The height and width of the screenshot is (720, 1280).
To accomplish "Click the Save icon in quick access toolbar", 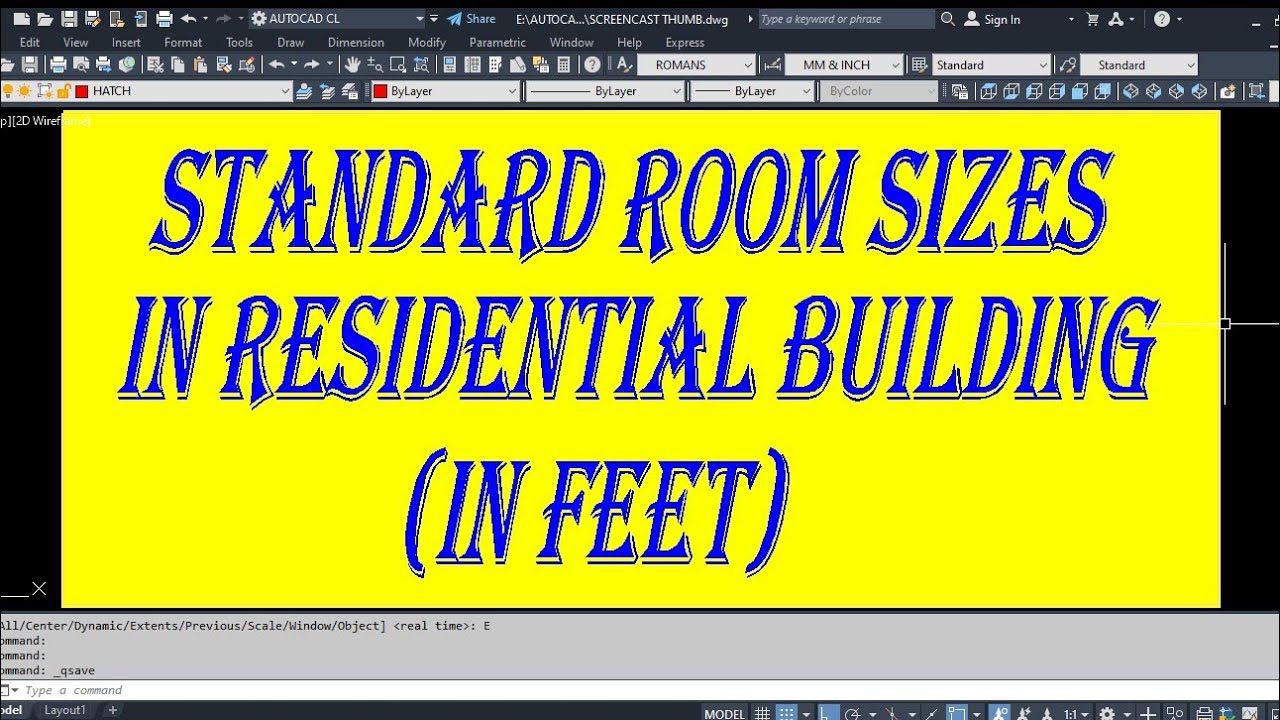I will click(68, 19).
